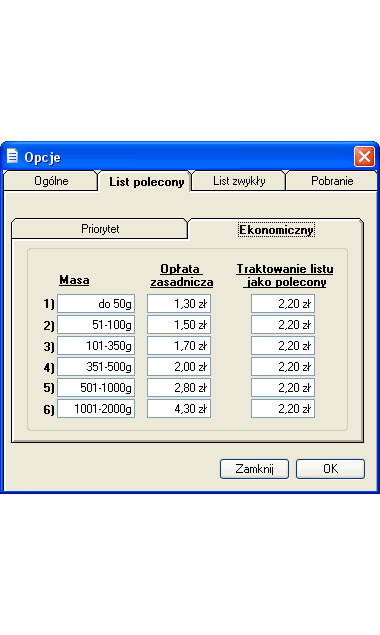Focus the 1,30 zł base fee field
Screen dimensions: 380x635
(x=179, y=304)
